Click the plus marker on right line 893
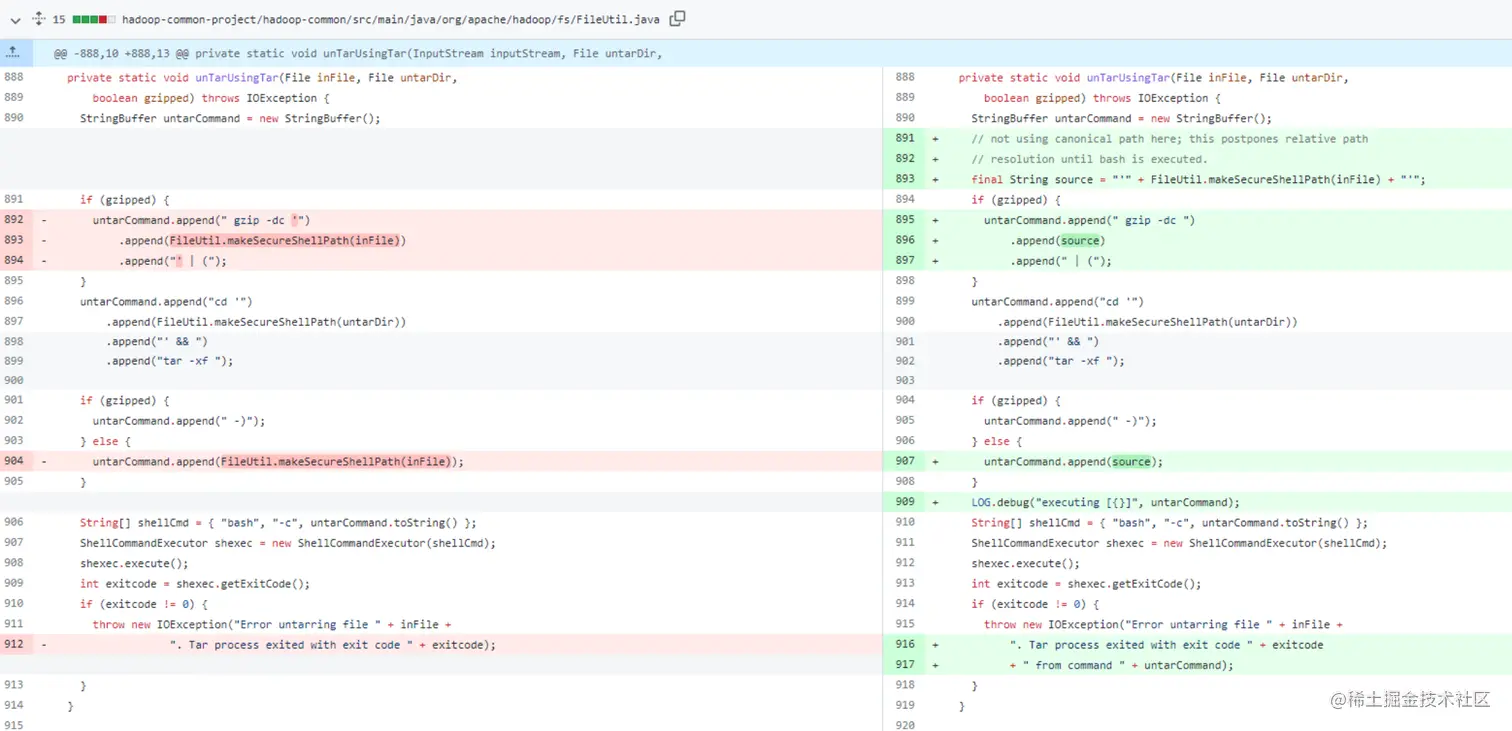The height and width of the screenshot is (731, 1512). tap(936, 180)
